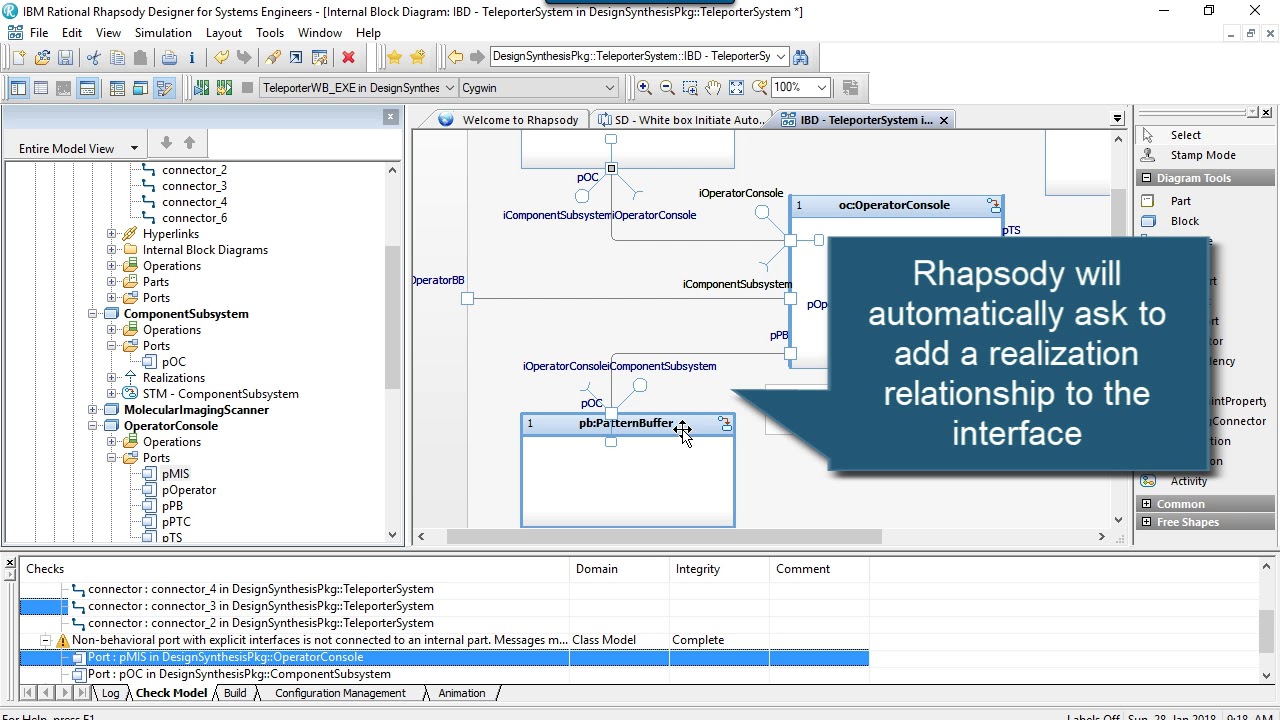The height and width of the screenshot is (720, 1280).
Task: Open the File menu
Action: tap(39, 33)
